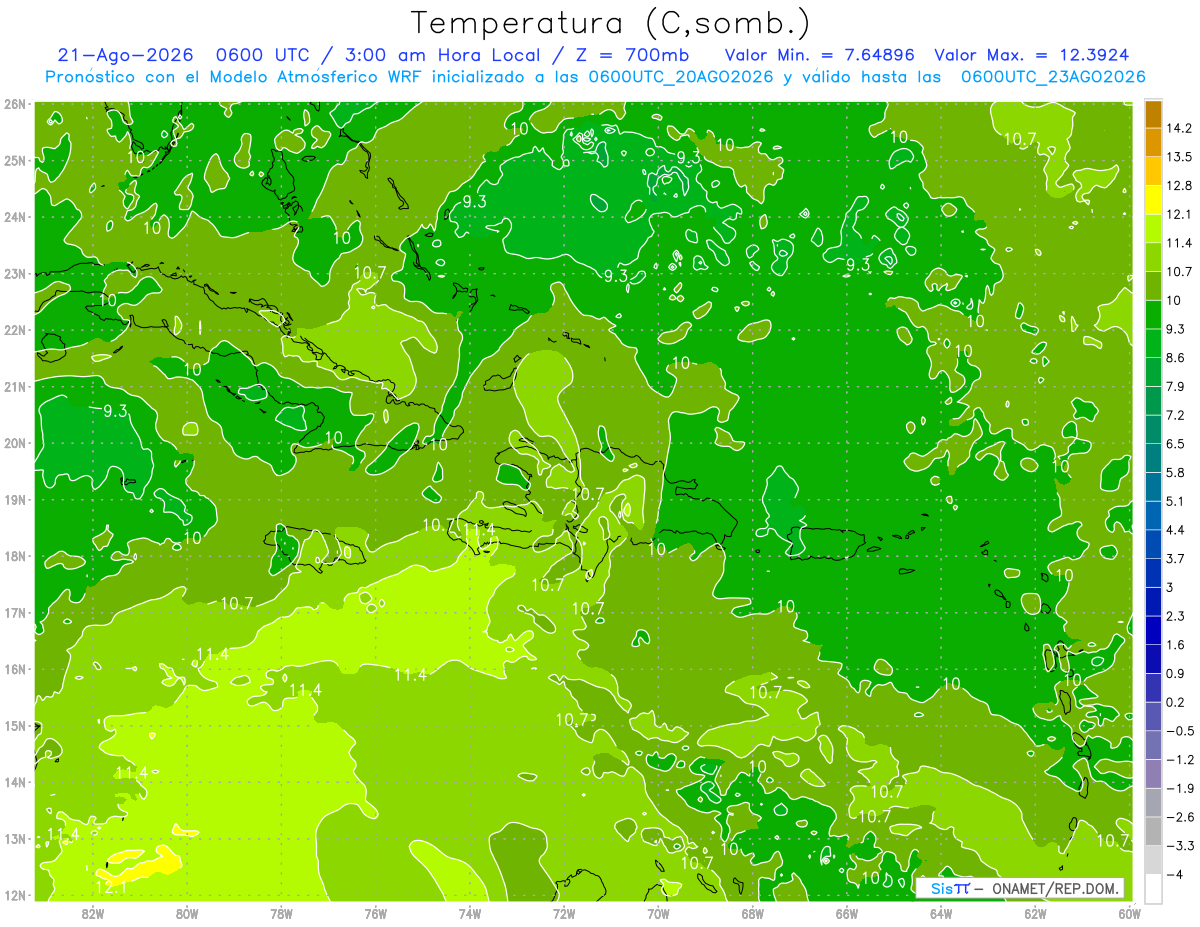1200x927 pixels.
Task: Click the '0600UTC_20AGO2026' initialization timestamp
Action: 680,77
